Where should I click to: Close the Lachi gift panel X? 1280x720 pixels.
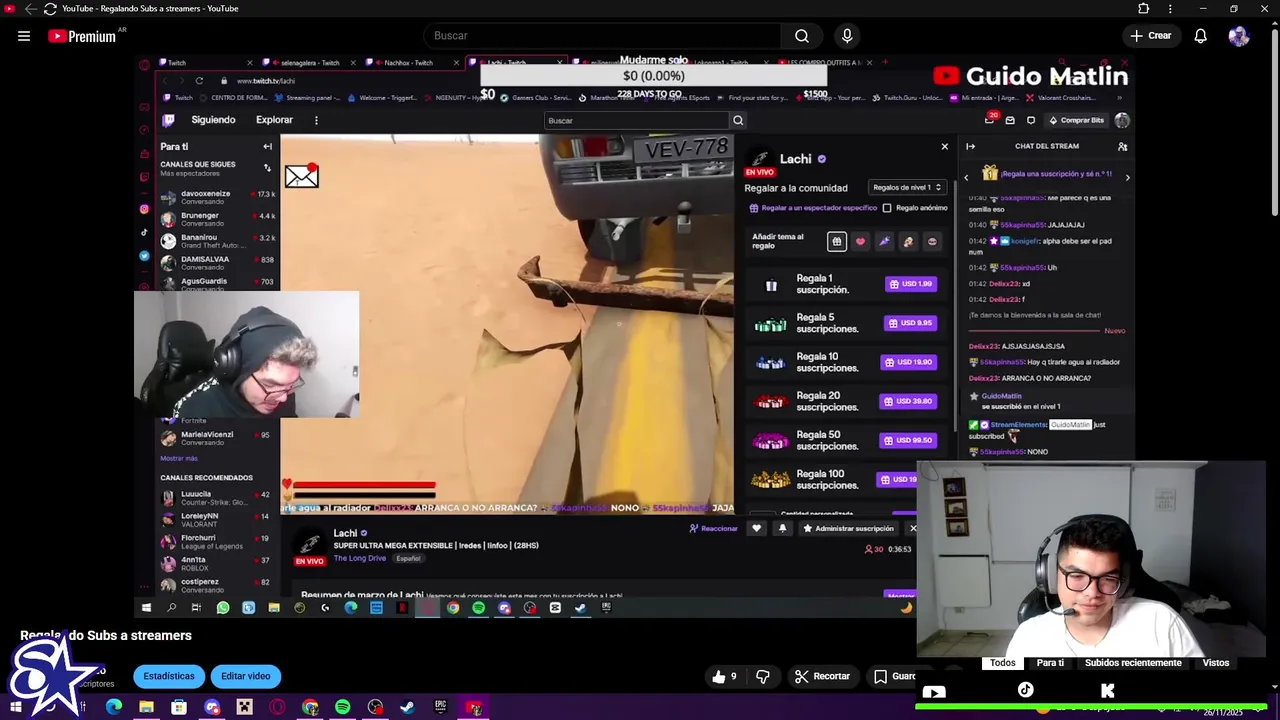click(944, 147)
